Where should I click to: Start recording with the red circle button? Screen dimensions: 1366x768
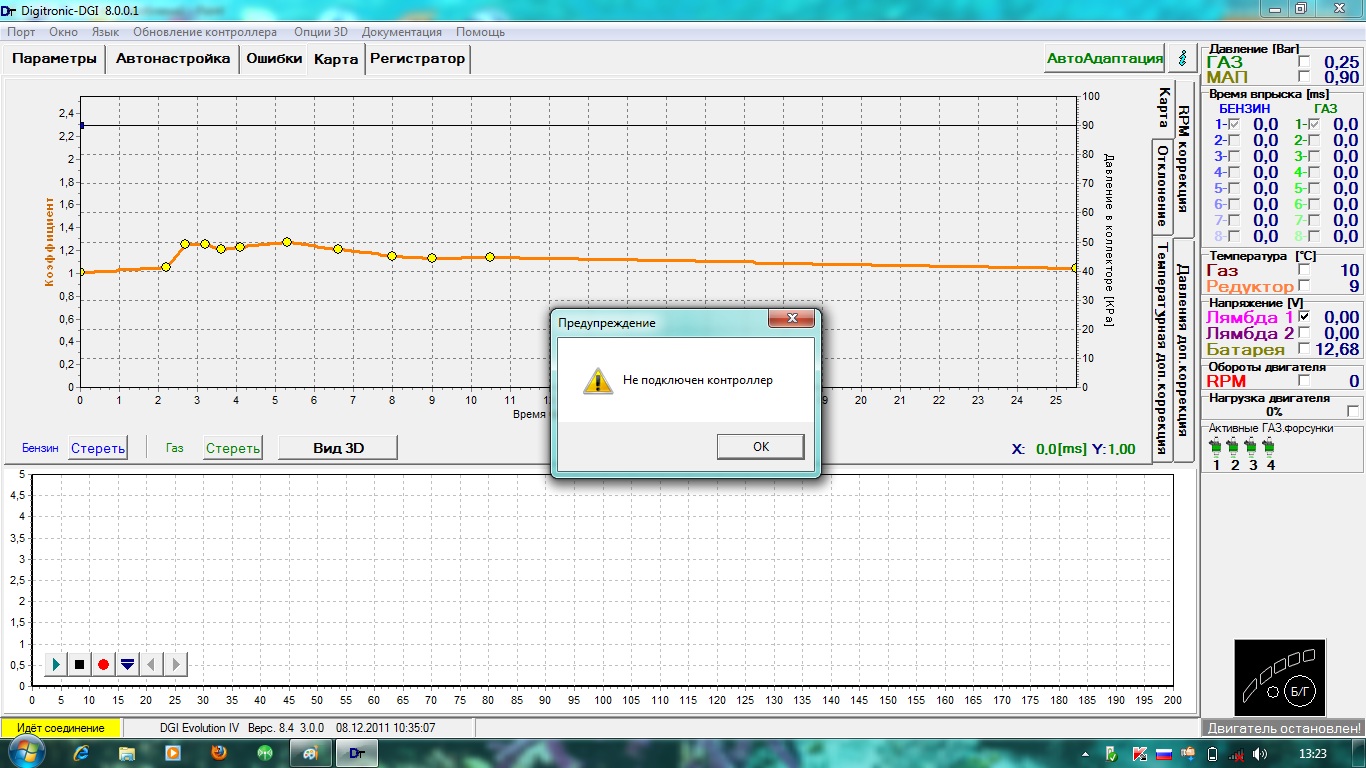(x=104, y=664)
